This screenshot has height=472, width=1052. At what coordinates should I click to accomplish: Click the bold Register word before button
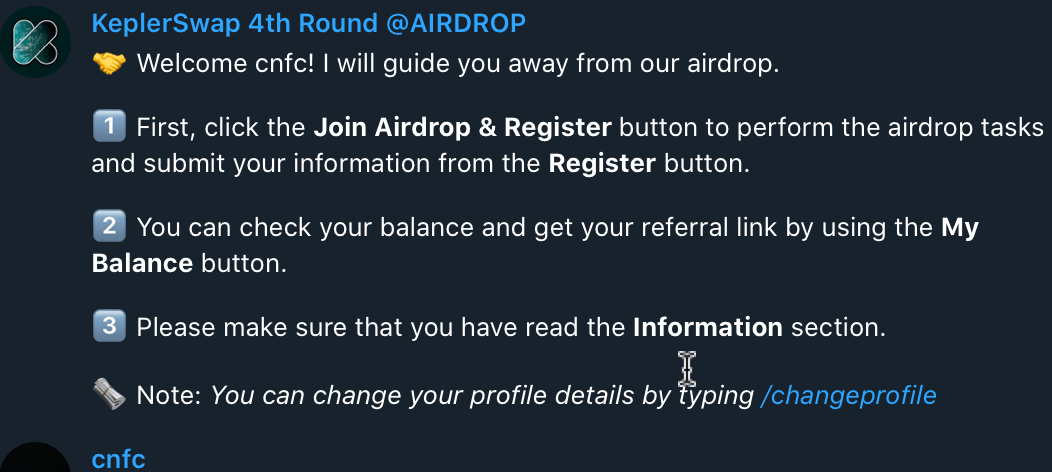click(x=602, y=163)
